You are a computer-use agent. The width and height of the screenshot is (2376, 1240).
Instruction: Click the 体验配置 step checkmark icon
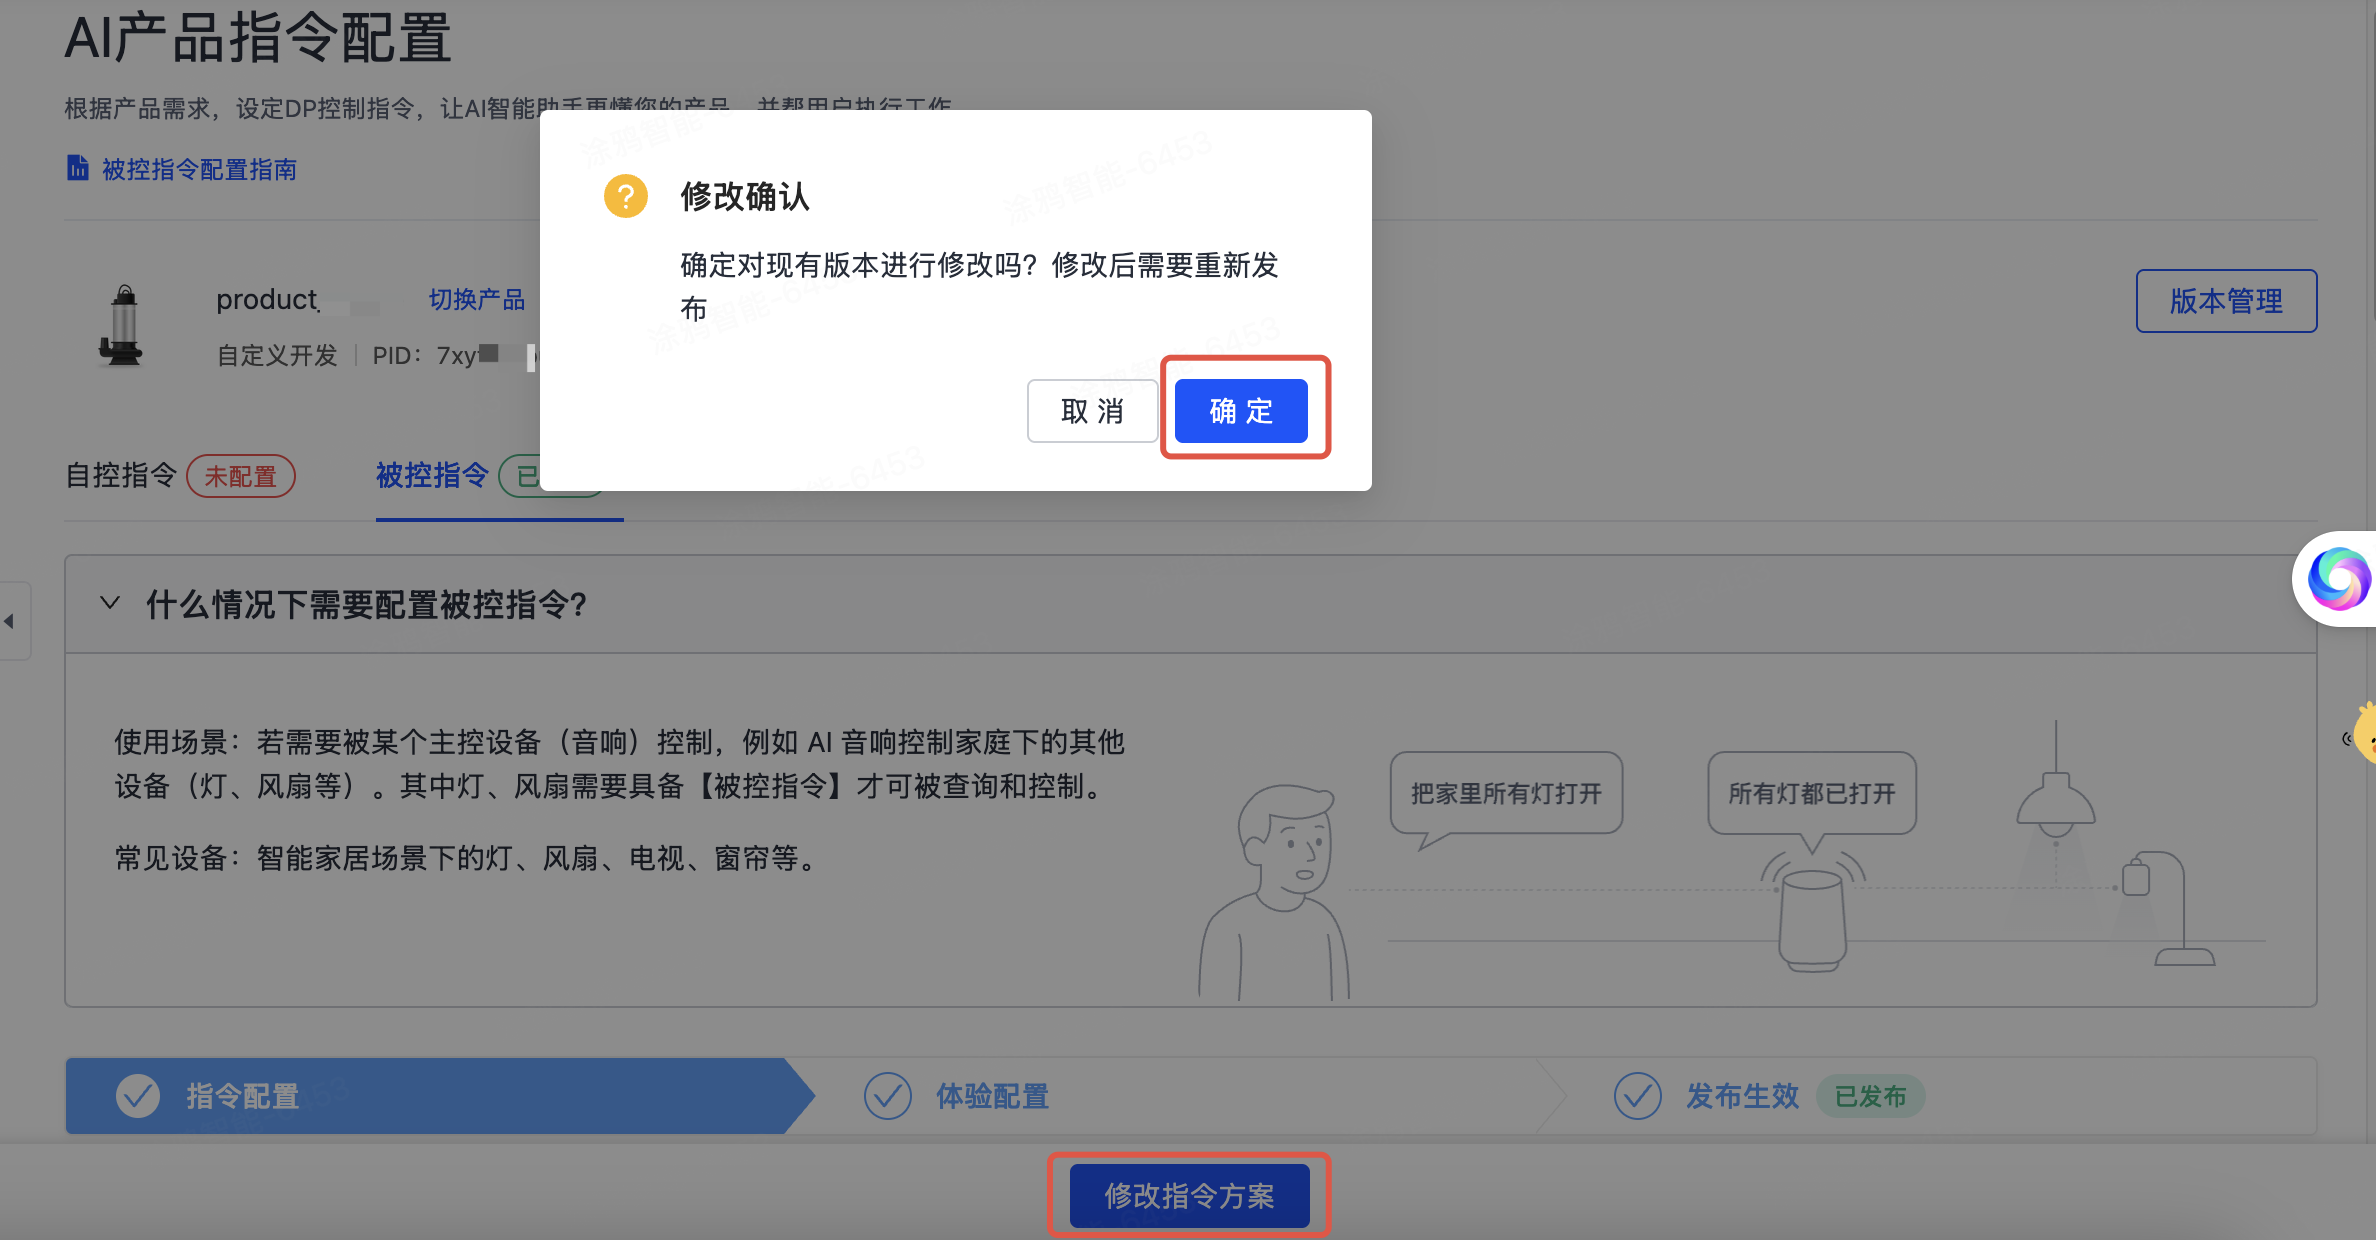coord(888,1097)
